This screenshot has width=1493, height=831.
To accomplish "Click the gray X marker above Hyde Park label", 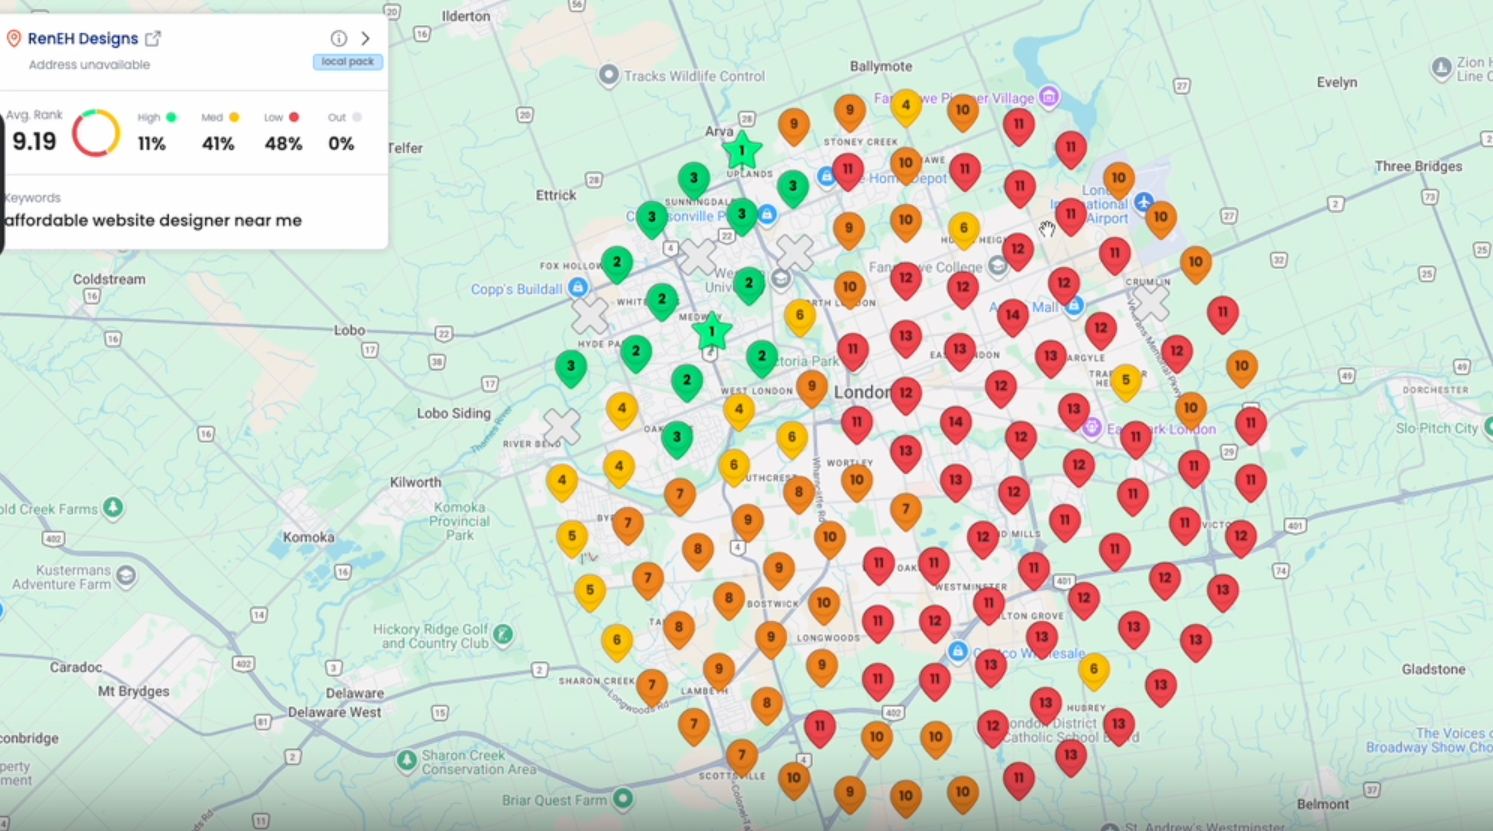I will pos(590,315).
